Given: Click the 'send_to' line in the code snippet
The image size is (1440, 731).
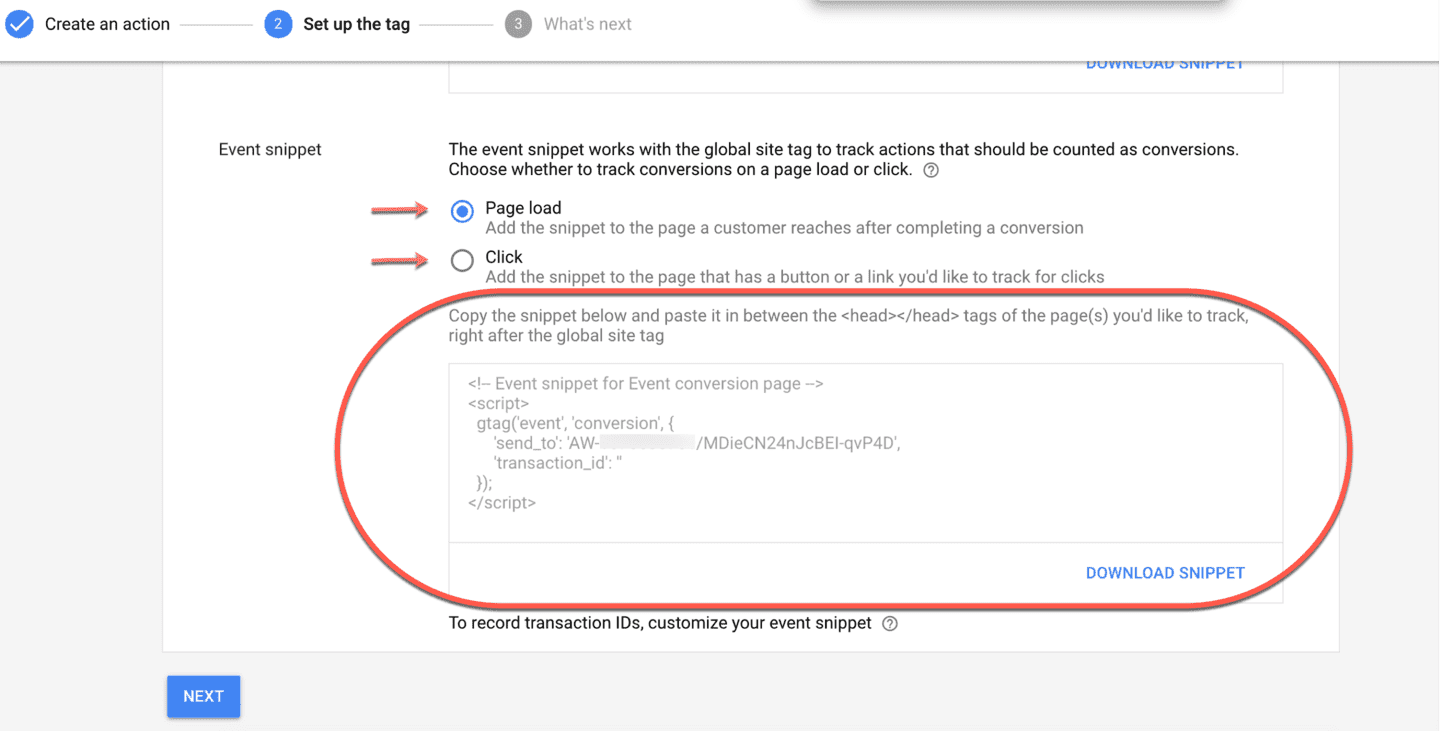Looking at the screenshot, I should pos(697,443).
